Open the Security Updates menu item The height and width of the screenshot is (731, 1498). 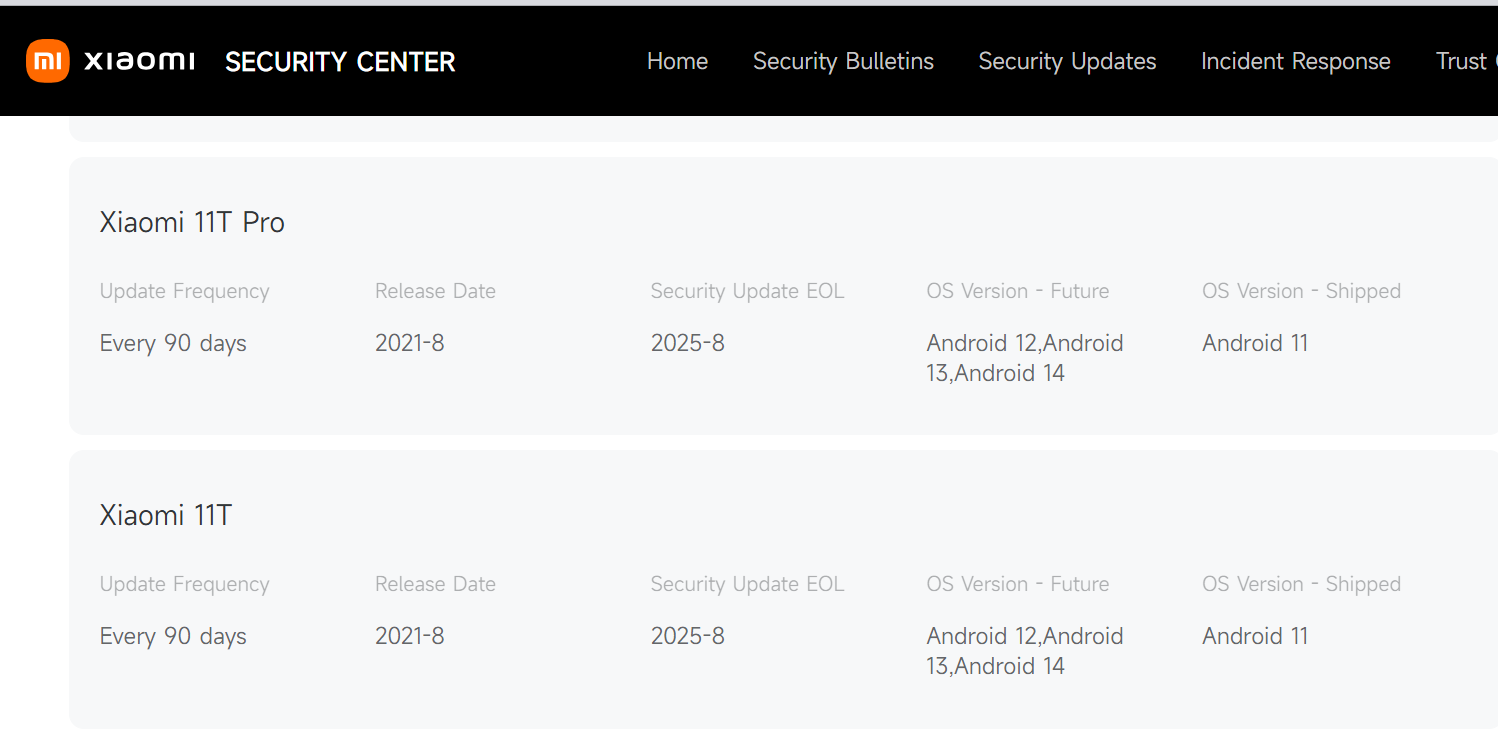(1067, 61)
